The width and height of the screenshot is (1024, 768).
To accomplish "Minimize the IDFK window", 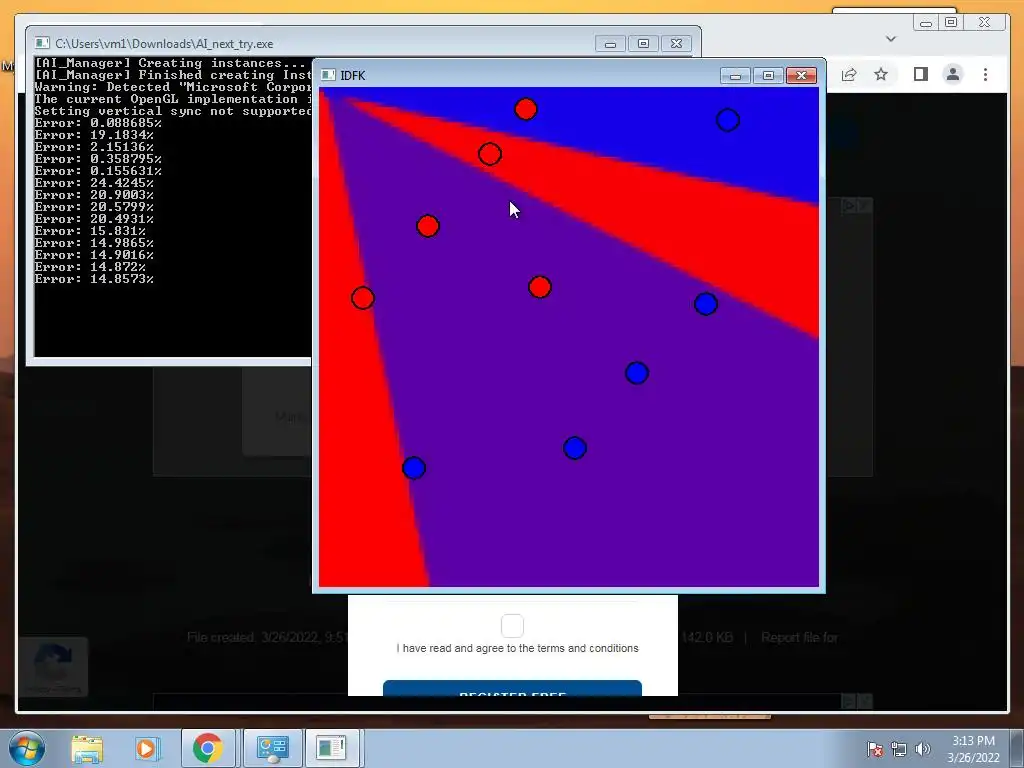I will 735,76.
